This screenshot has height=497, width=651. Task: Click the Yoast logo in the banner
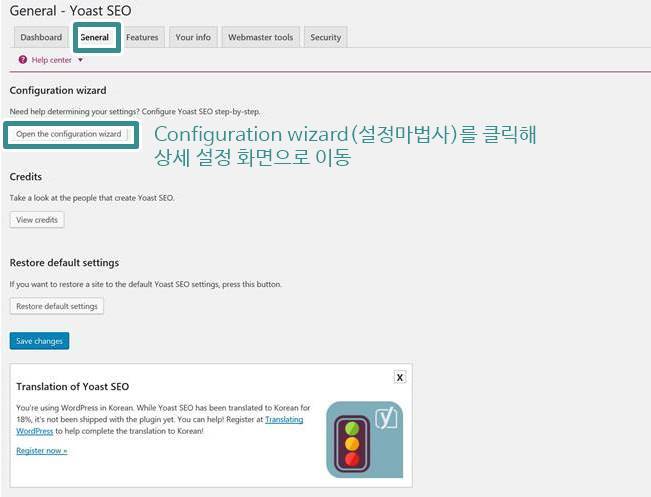(x=386, y=419)
